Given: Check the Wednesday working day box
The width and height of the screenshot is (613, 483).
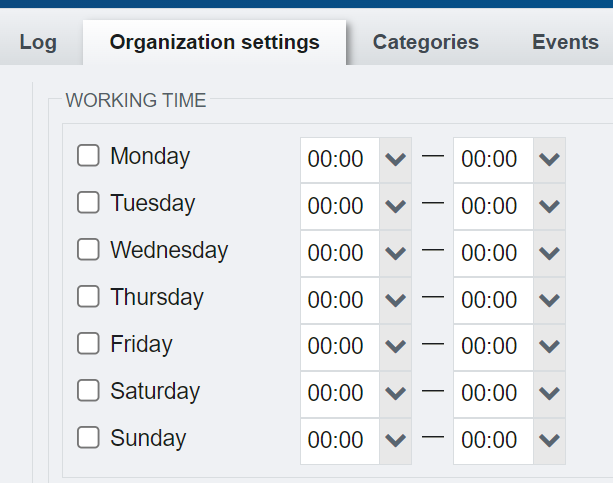Looking at the screenshot, I should [89, 250].
